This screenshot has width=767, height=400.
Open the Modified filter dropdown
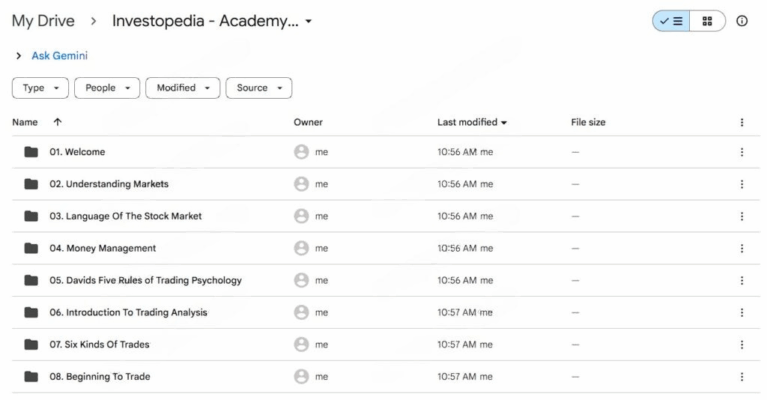click(183, 88)
